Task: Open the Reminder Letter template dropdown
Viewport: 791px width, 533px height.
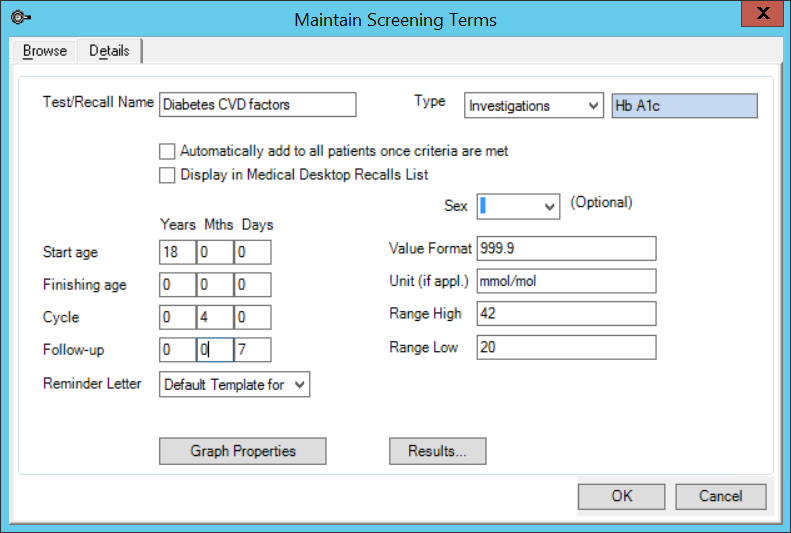Action: pos(235,384)
